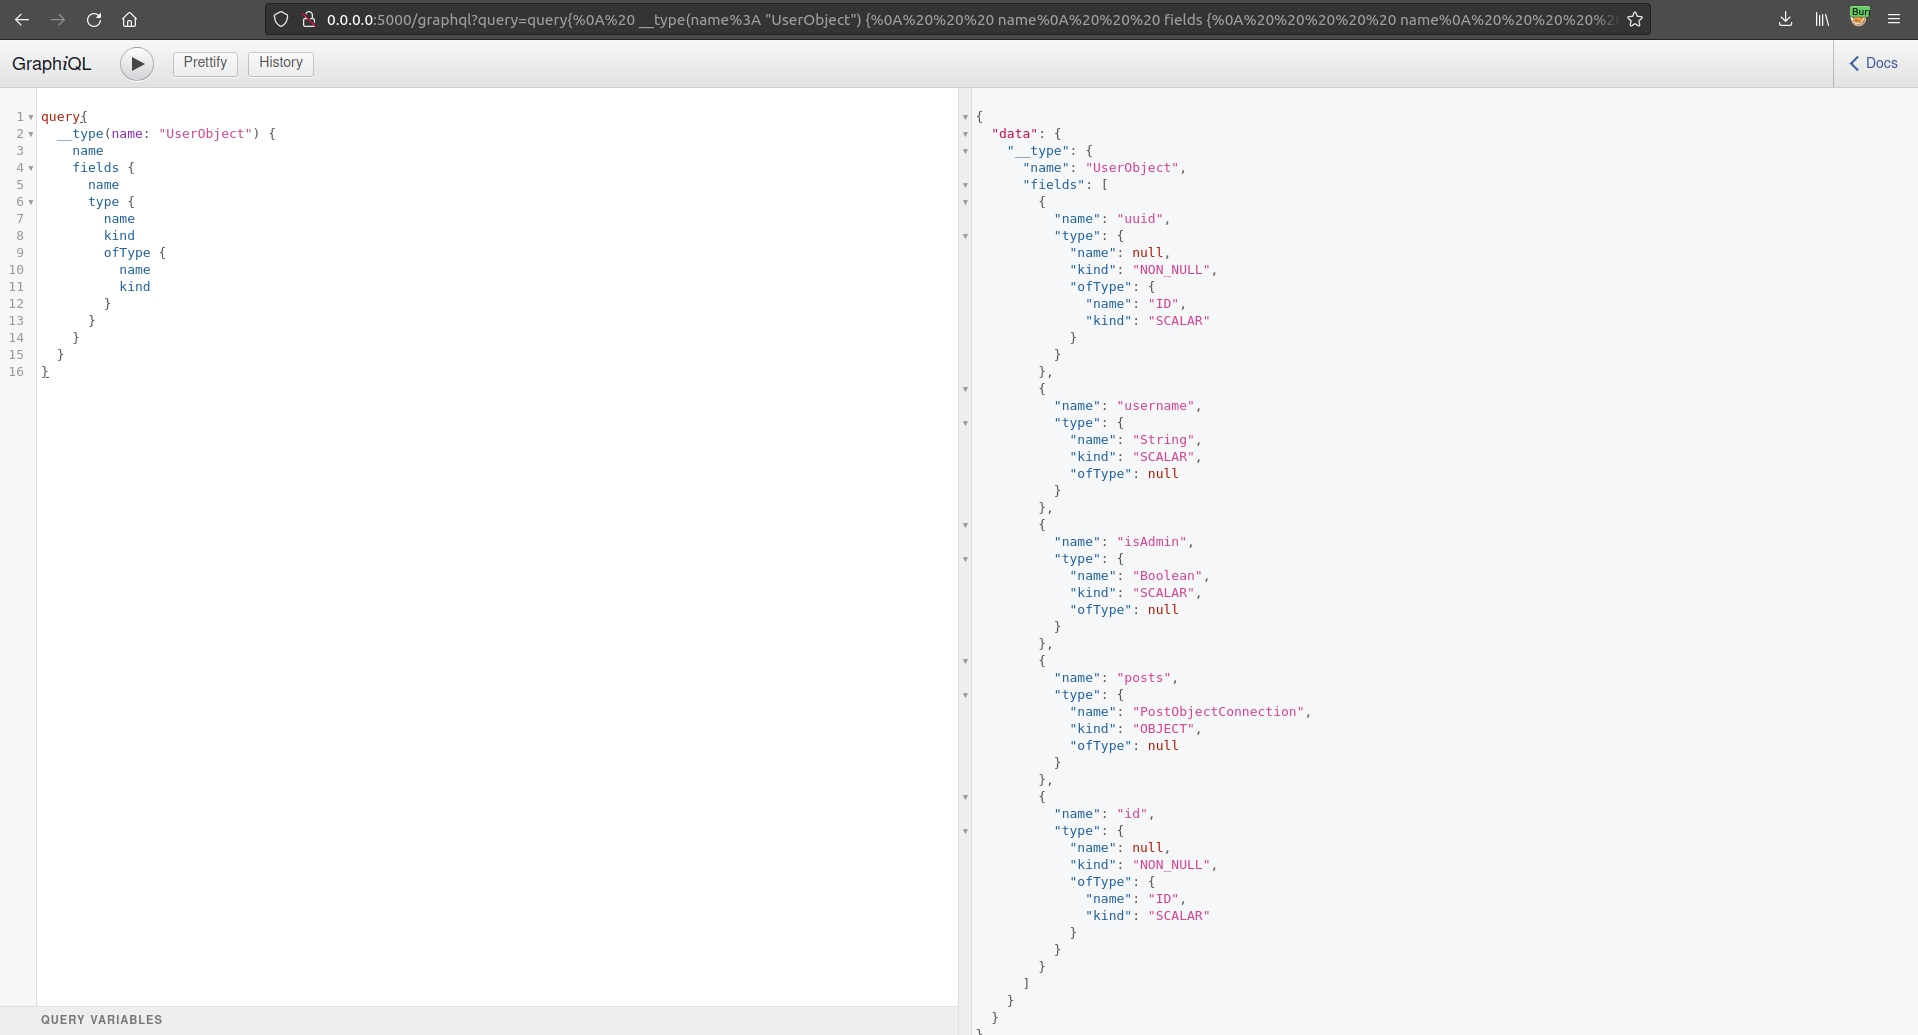Open the Query Variables pane

point(101,1020)
